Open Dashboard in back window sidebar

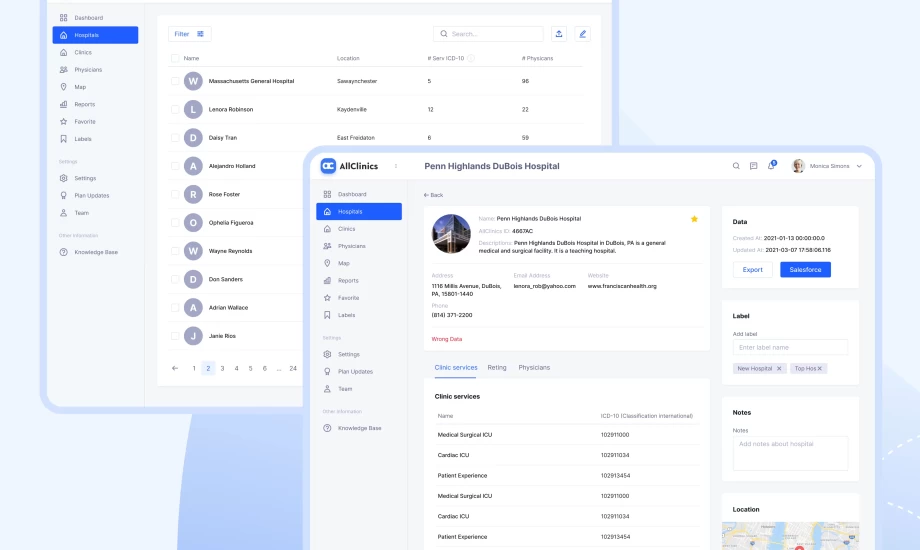tap(95, 18)
